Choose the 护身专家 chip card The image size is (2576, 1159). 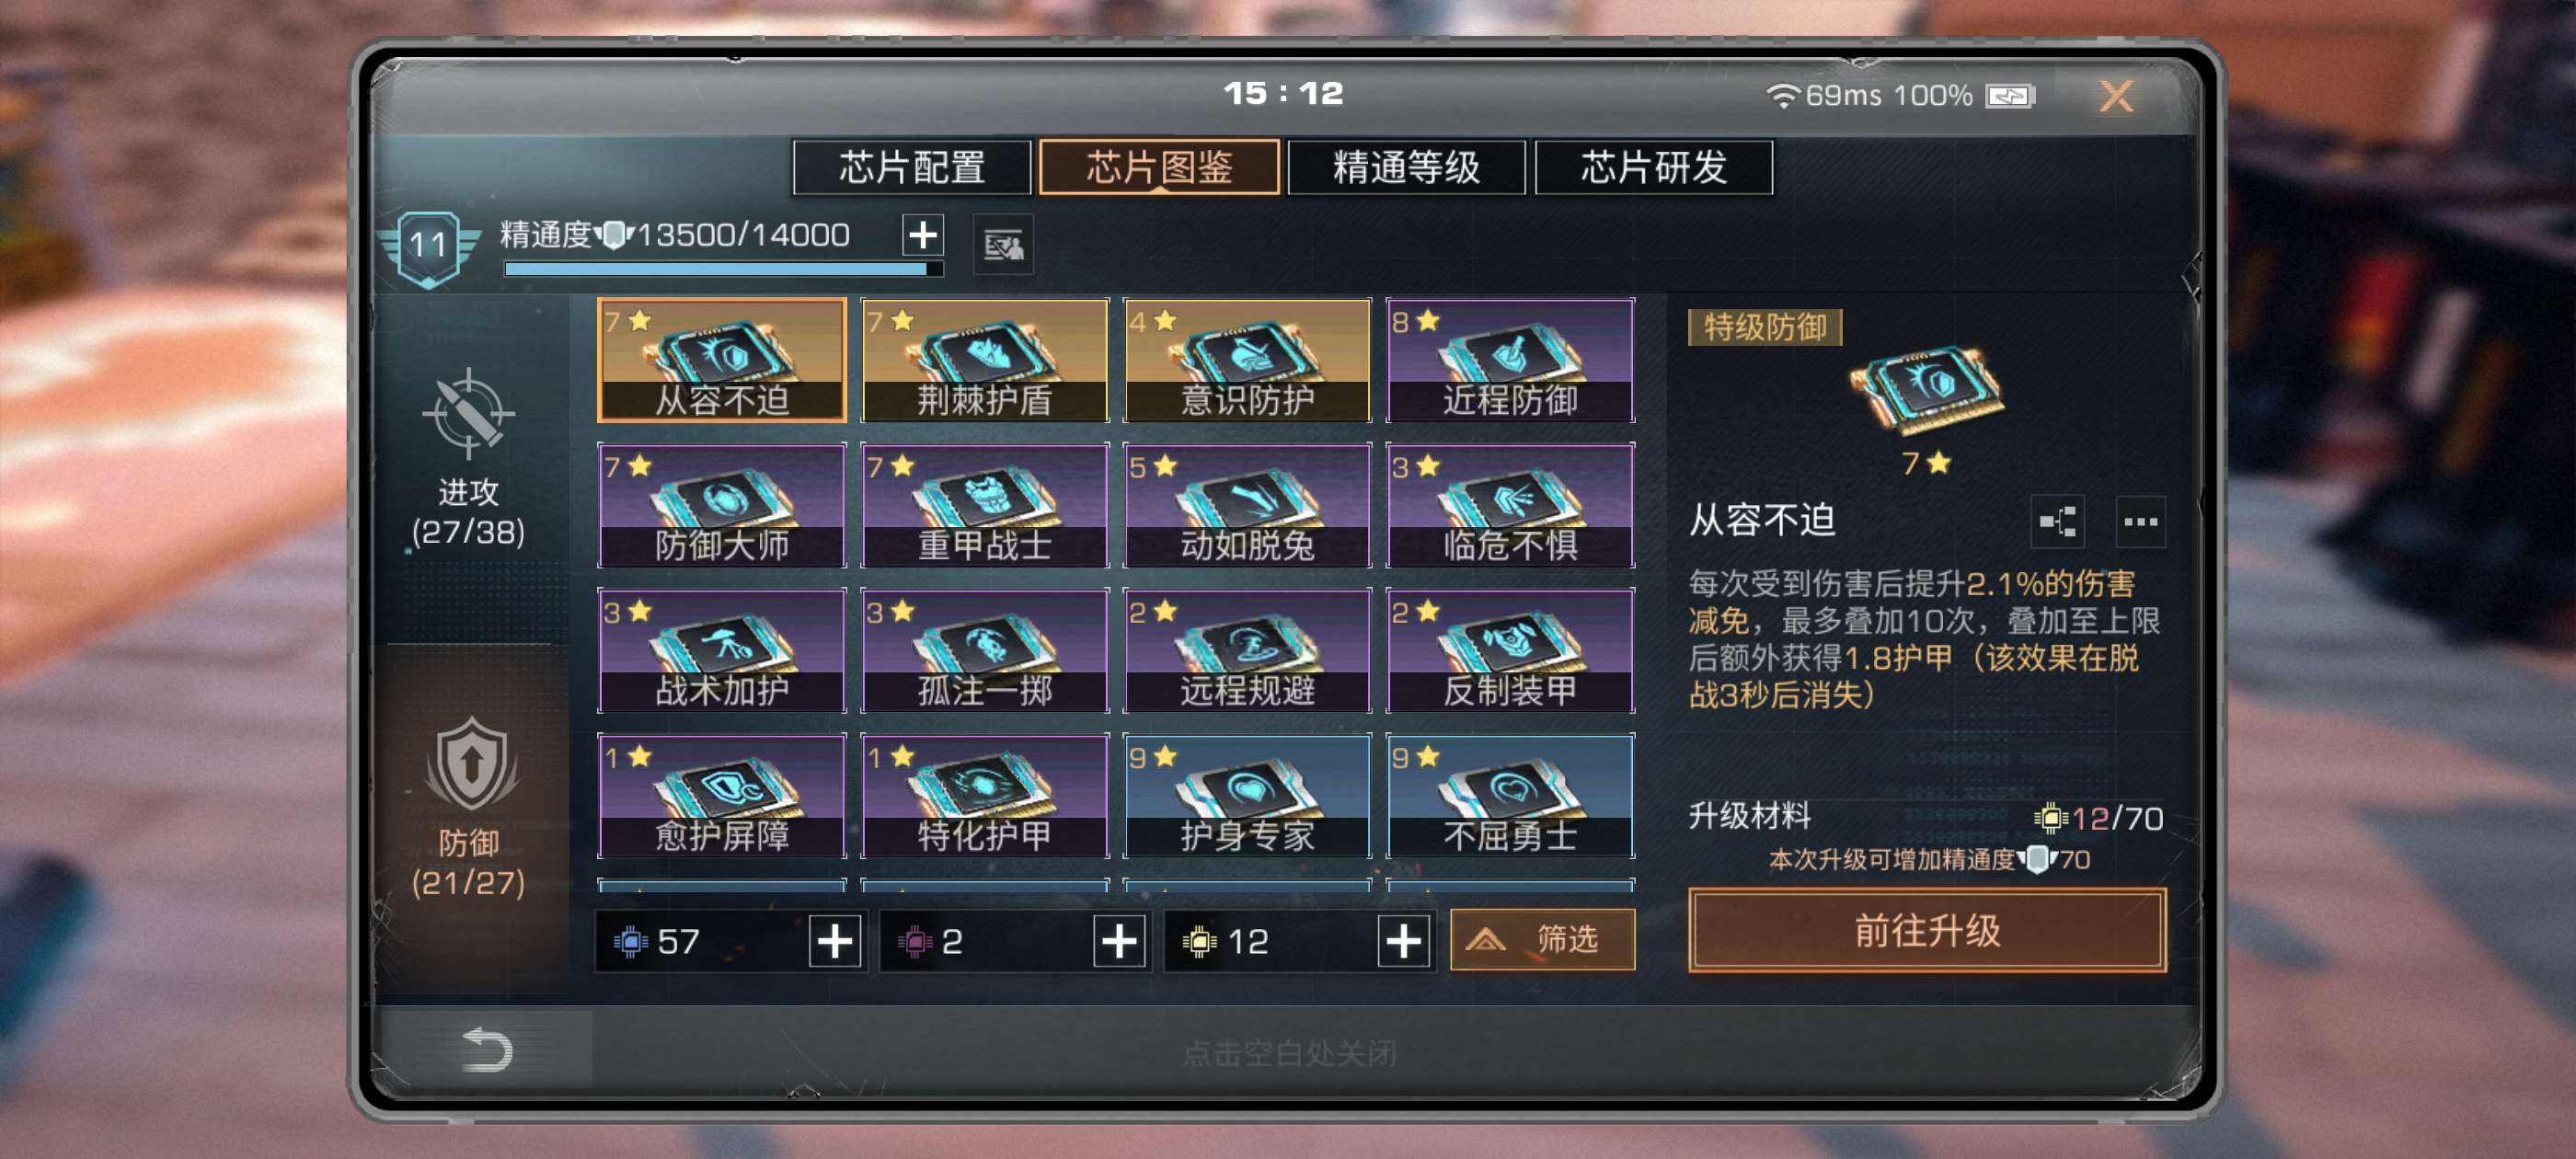coord(1247,796)
